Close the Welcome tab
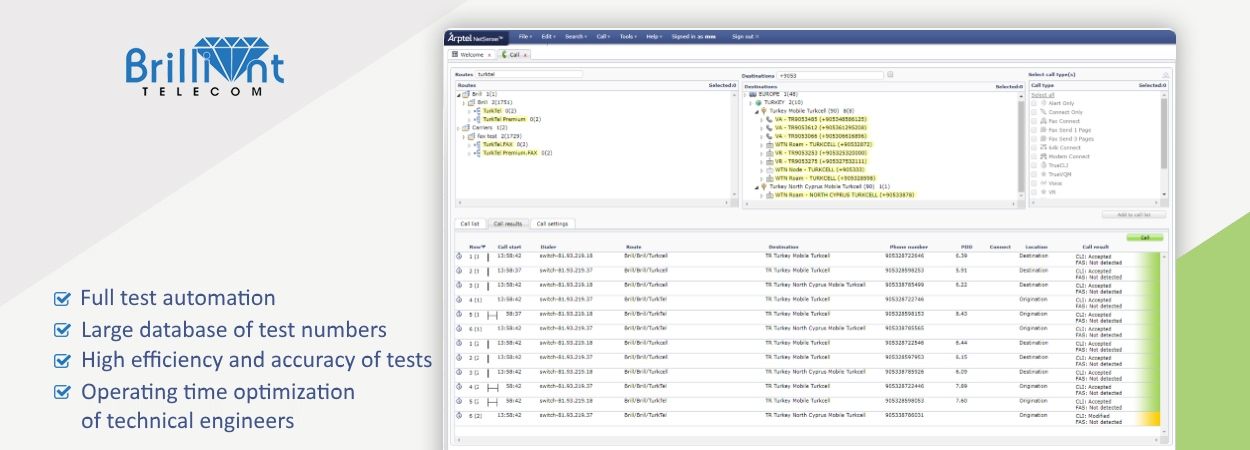Screen dimensions: 1250x450 (489, 55)
